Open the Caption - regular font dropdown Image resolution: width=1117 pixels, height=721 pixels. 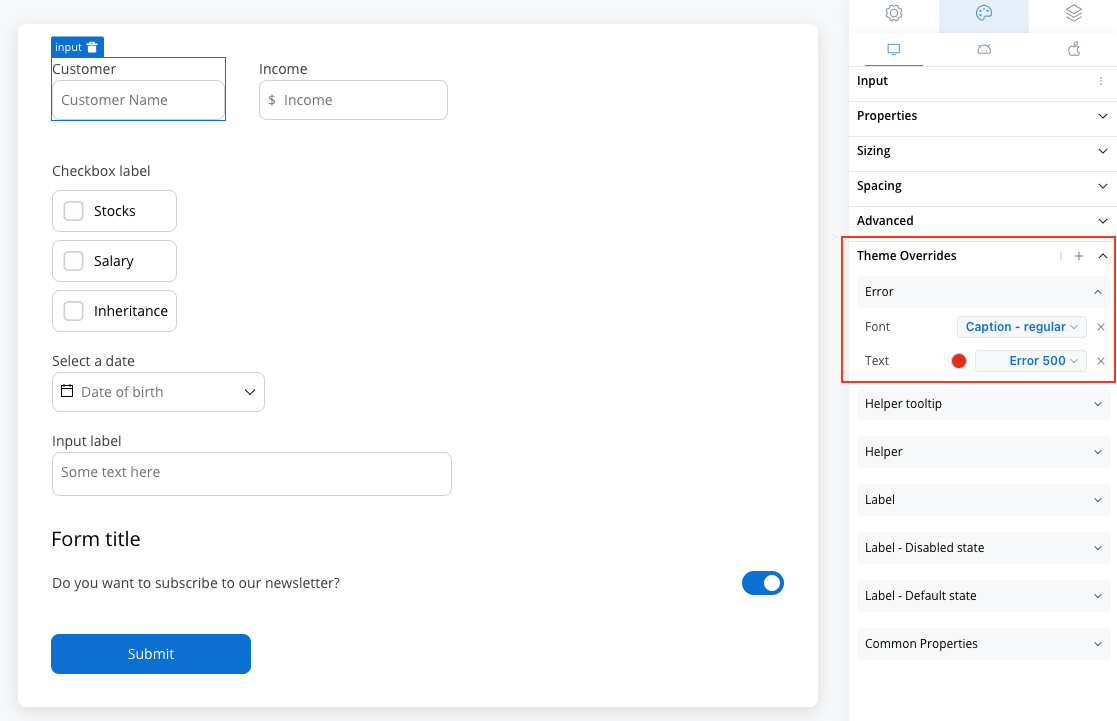click(x=1022, y=327)
